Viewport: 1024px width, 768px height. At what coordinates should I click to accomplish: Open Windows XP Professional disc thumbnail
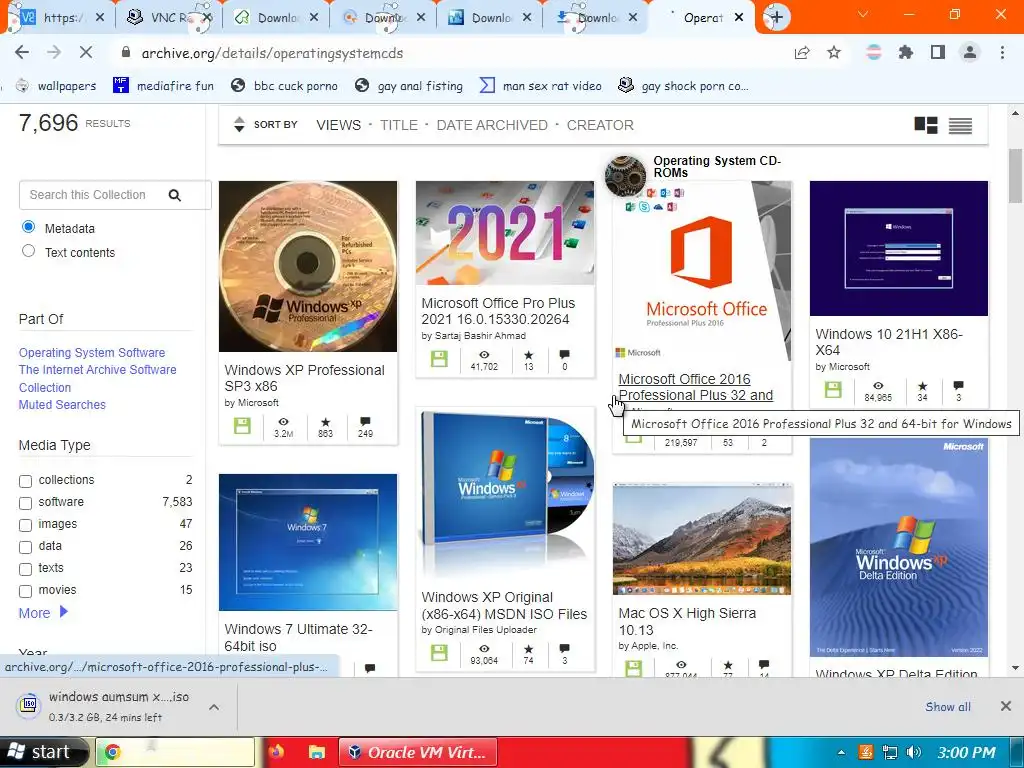click(x=308, y=266)
